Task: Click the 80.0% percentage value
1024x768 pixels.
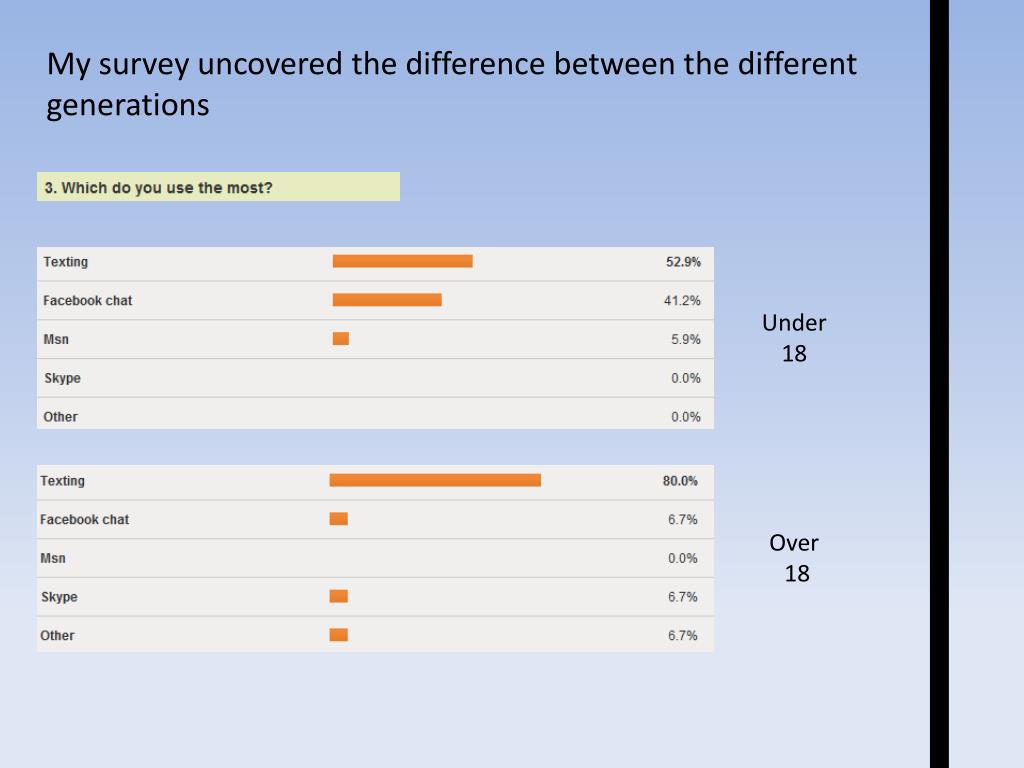Action: (680, 481)
